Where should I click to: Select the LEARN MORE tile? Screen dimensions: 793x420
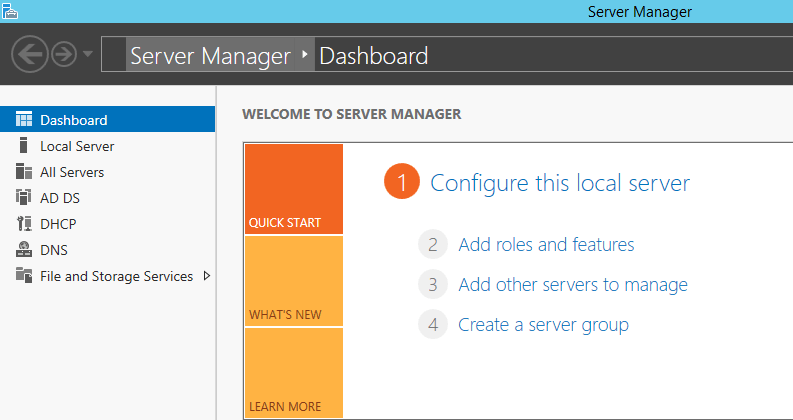pyautogui.click(x=294, y=373)
